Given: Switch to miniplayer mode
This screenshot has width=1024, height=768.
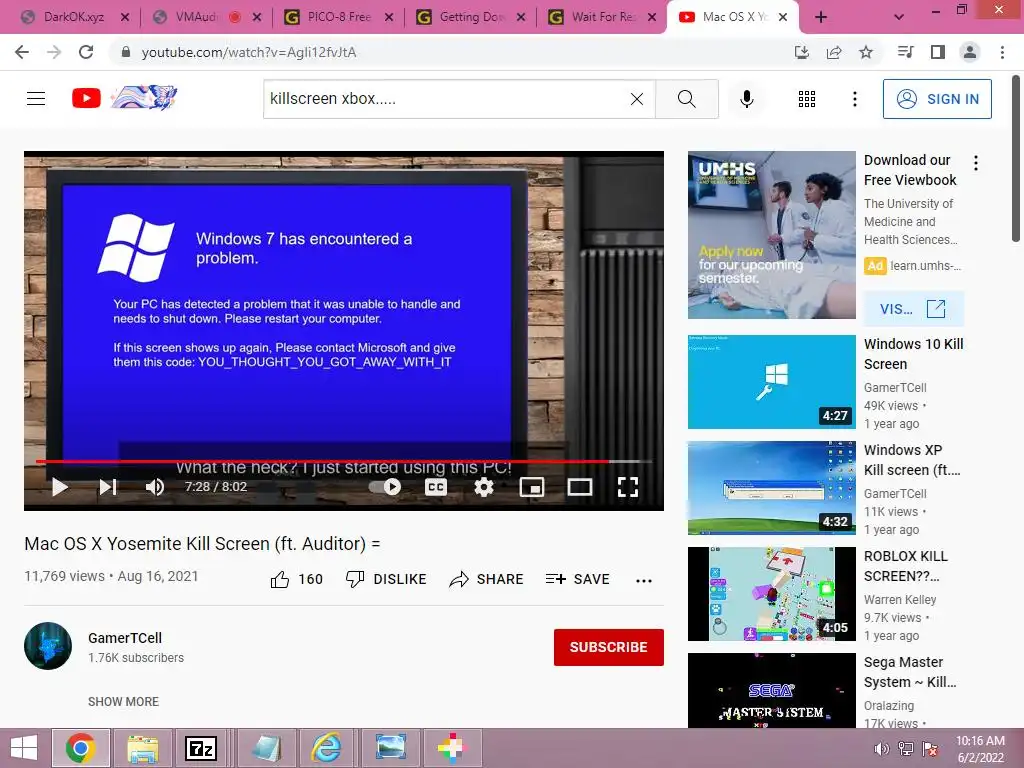Looking at the screenshot, I should point(532,487).
